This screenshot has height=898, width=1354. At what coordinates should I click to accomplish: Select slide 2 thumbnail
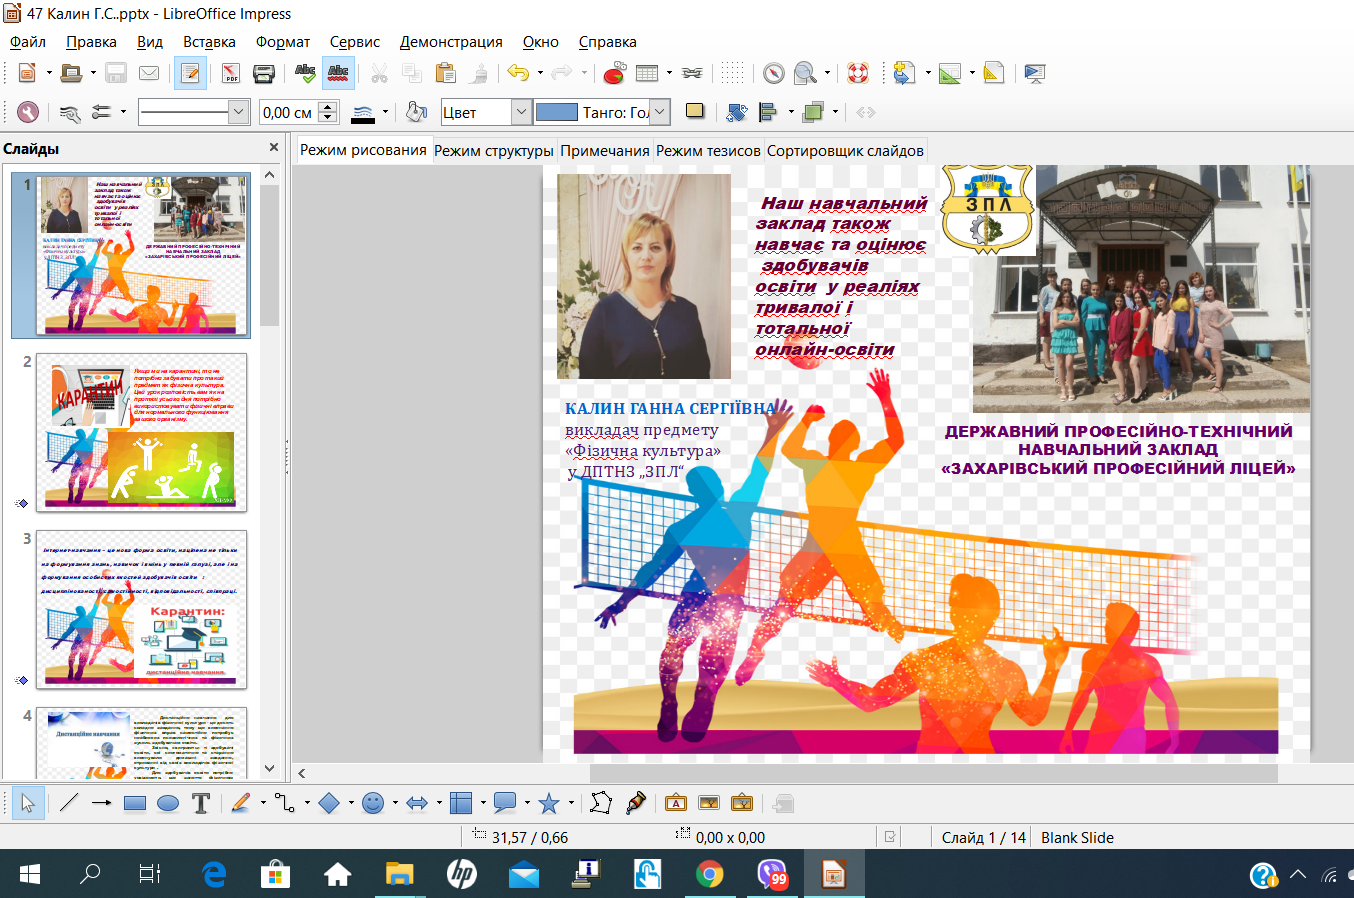pyautogui.click(x=141, y=432)
